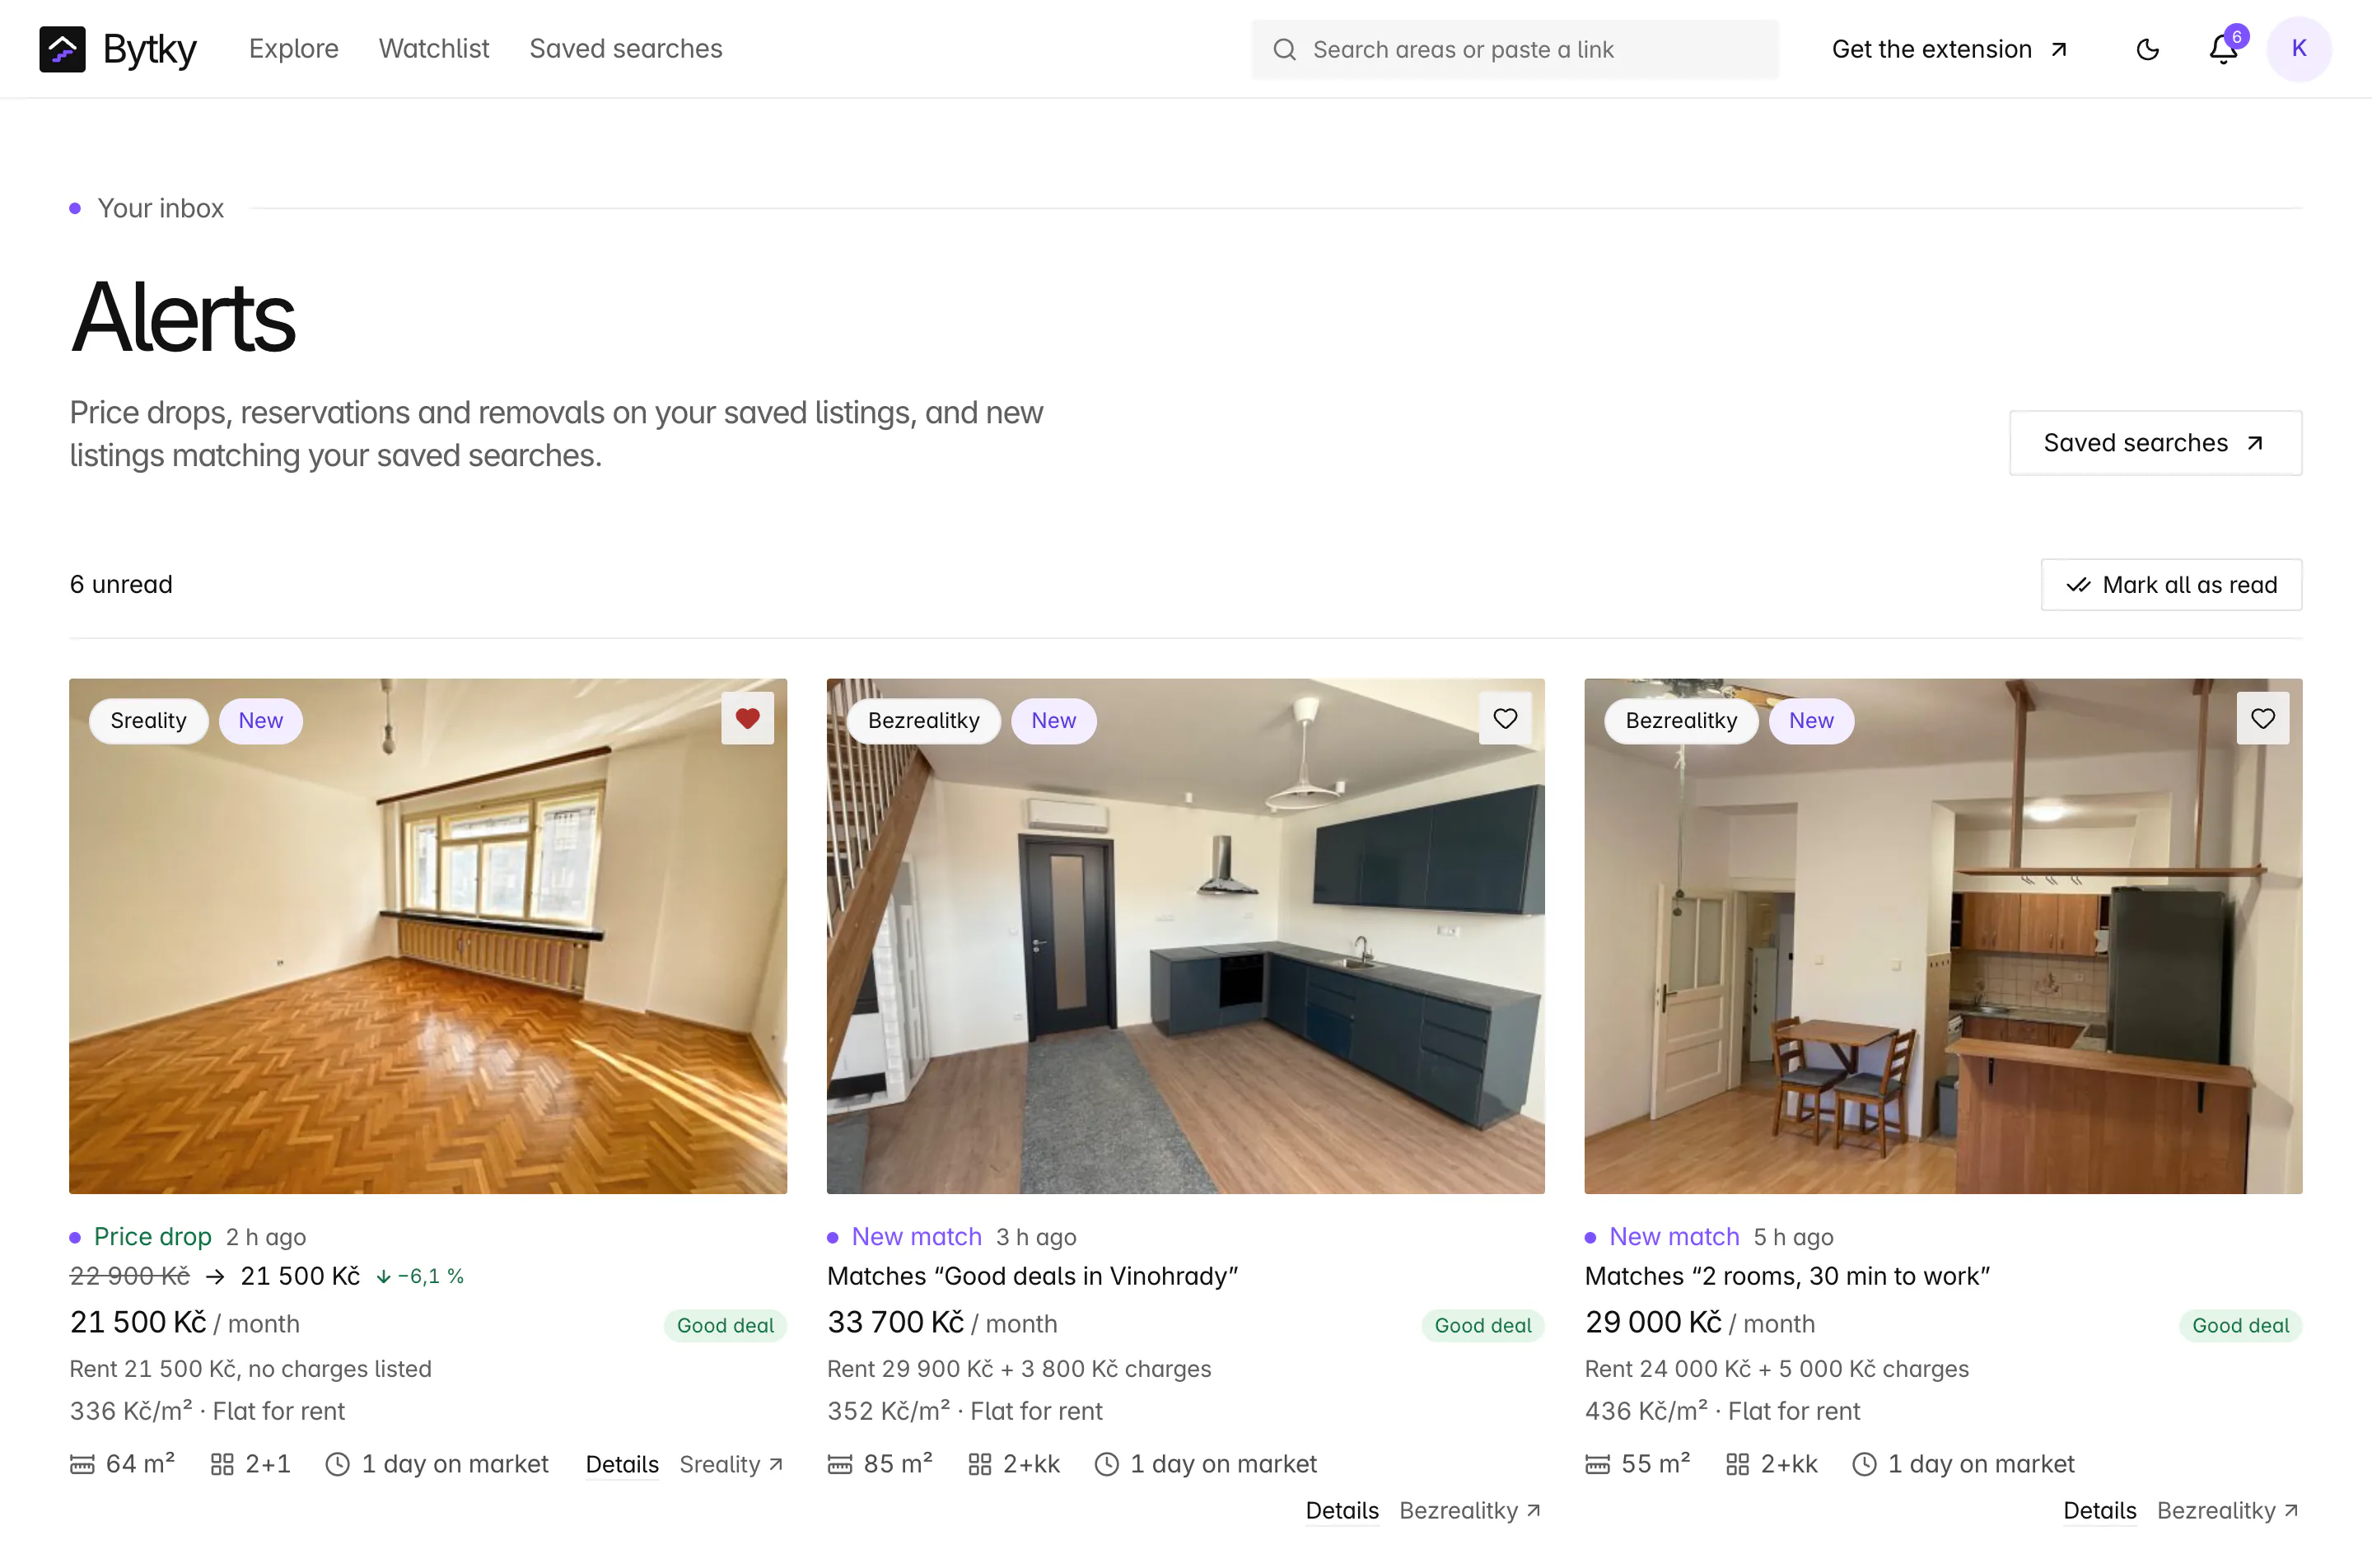Open the dark blue kitchen photo thumbnail
The height and width of the screenshot is (1568, 2372).
(1185, 936)
